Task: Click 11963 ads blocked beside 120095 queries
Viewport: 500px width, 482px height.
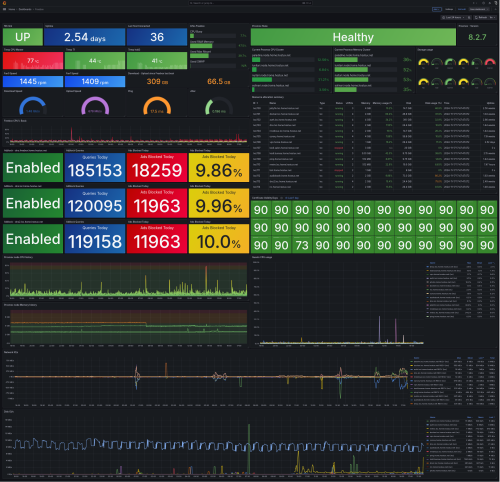Action: pyautogui.click(x=157, y=203)
